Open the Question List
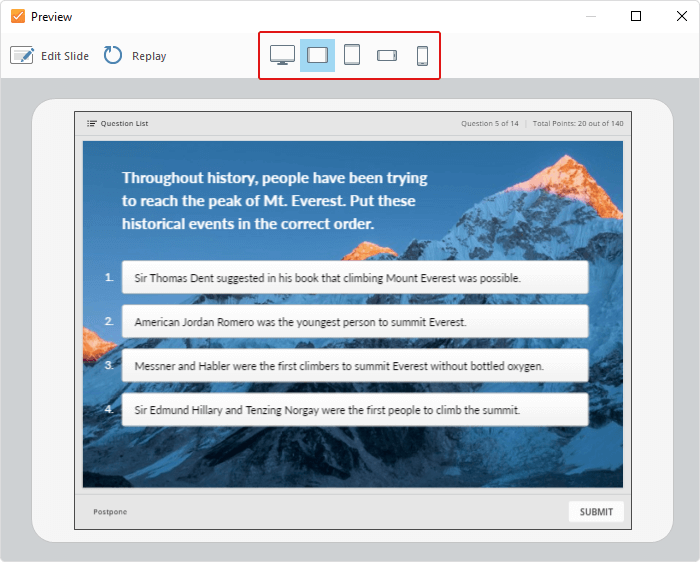This screenshot has width=700, height=562. 117,124
